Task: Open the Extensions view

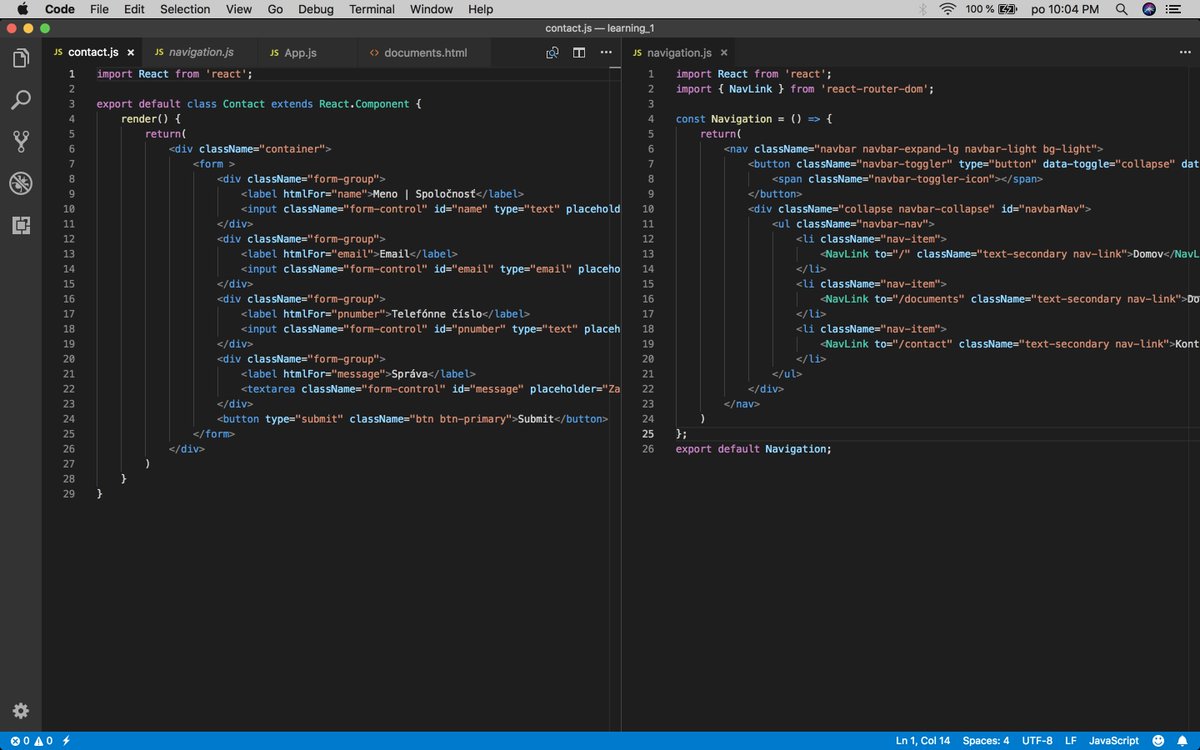Action: pyautogui.click(x=20, y=224)
